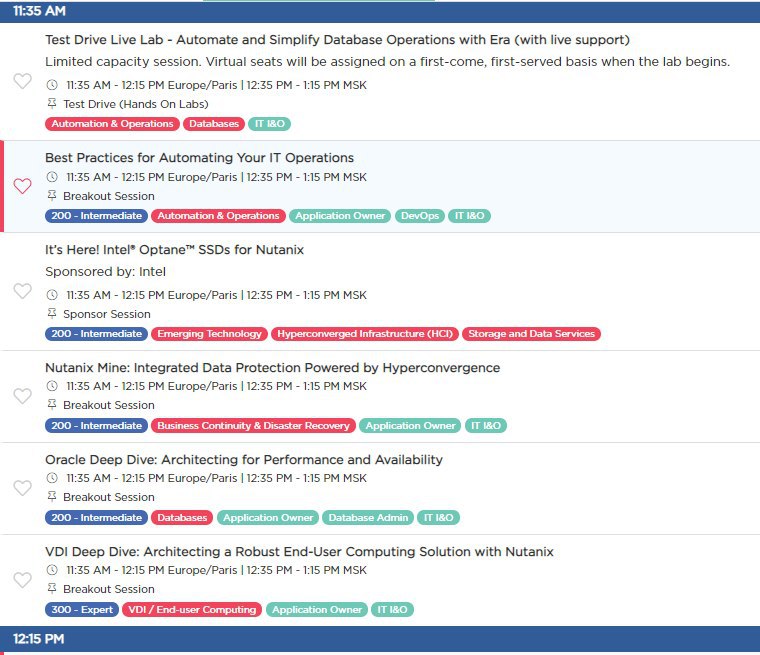Click pin icon beside Nutanix Mine Breakout Session

pyautogui.click(x=52, y=404)
